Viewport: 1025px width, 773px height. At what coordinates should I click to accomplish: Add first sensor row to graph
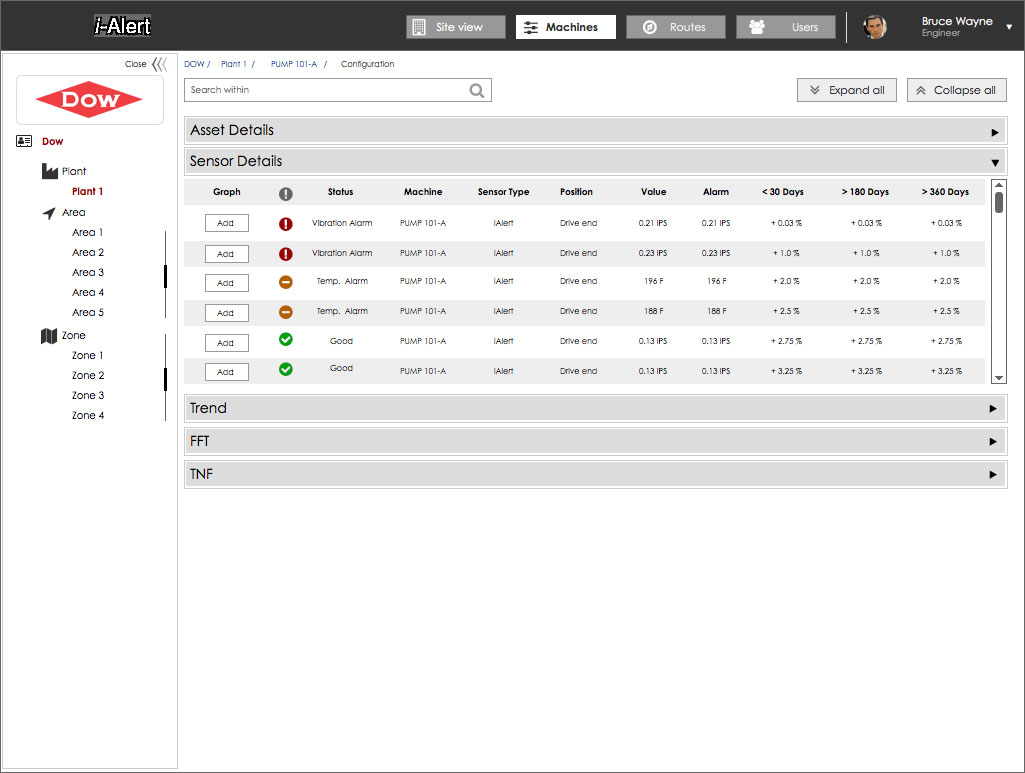226,224
